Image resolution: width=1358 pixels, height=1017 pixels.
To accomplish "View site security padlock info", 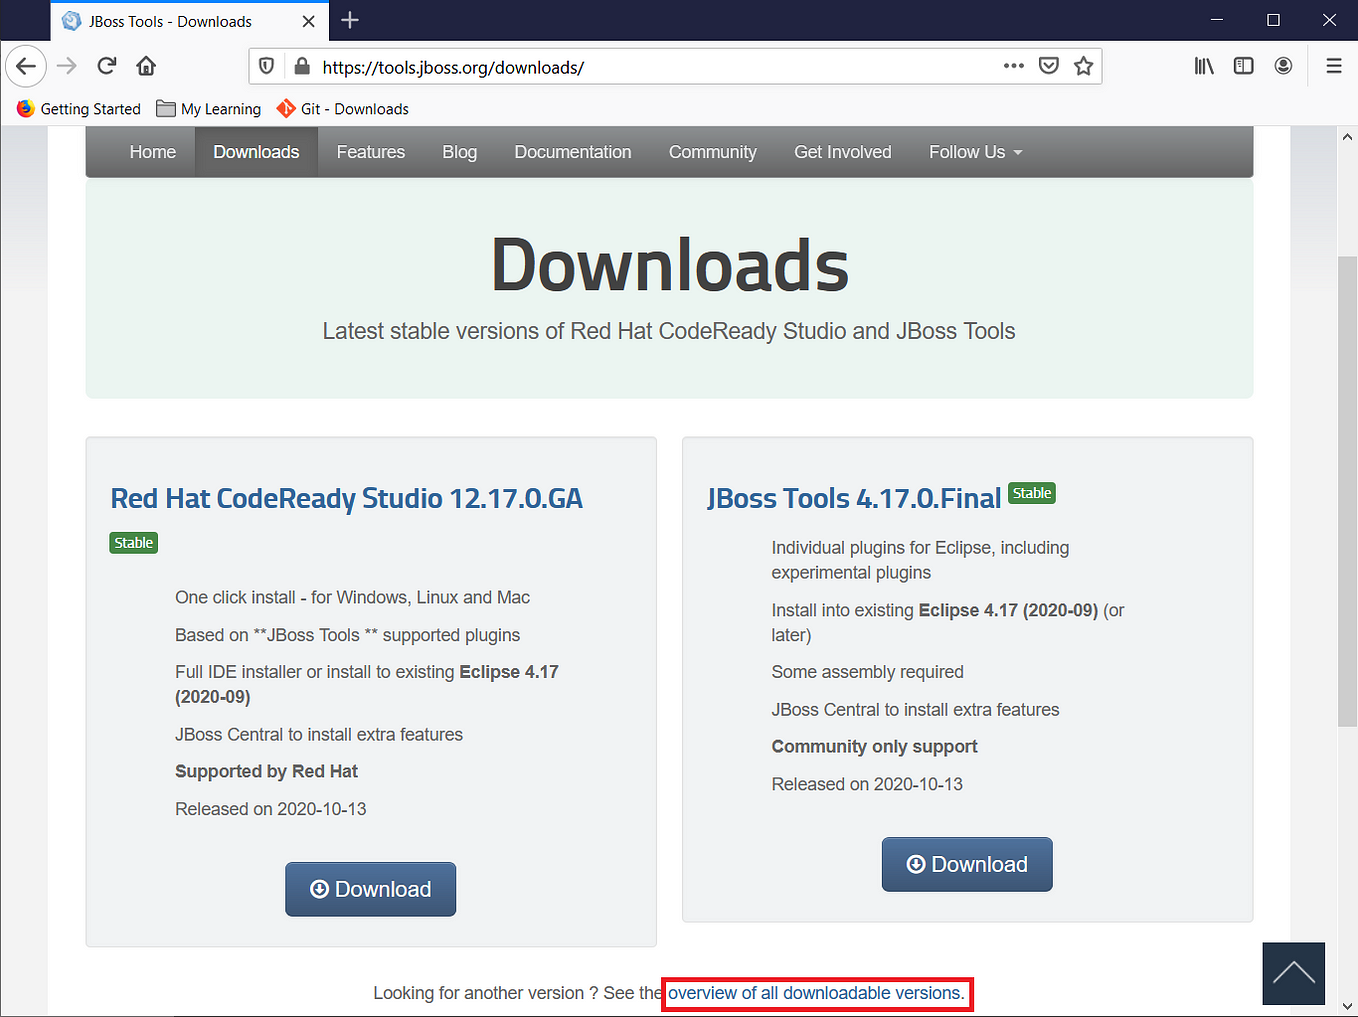I will click(301, 67).
